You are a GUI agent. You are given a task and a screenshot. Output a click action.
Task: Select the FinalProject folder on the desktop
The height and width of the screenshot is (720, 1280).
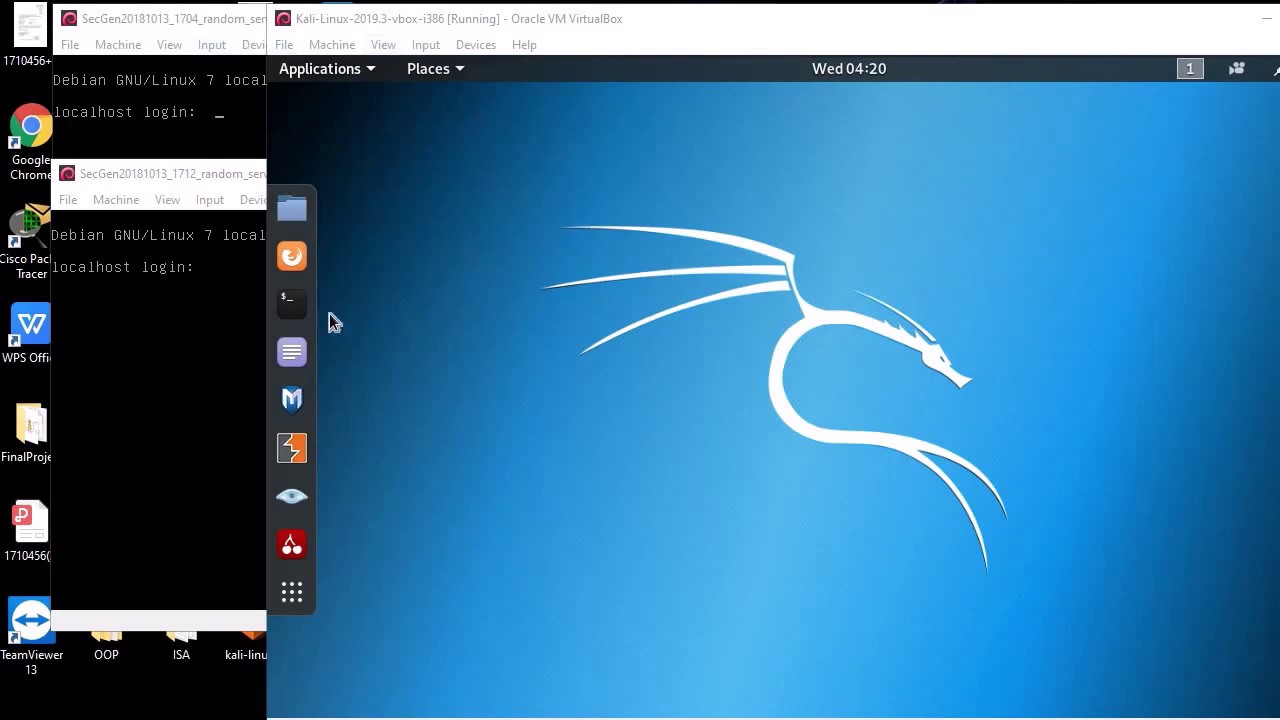pos(28,432)
